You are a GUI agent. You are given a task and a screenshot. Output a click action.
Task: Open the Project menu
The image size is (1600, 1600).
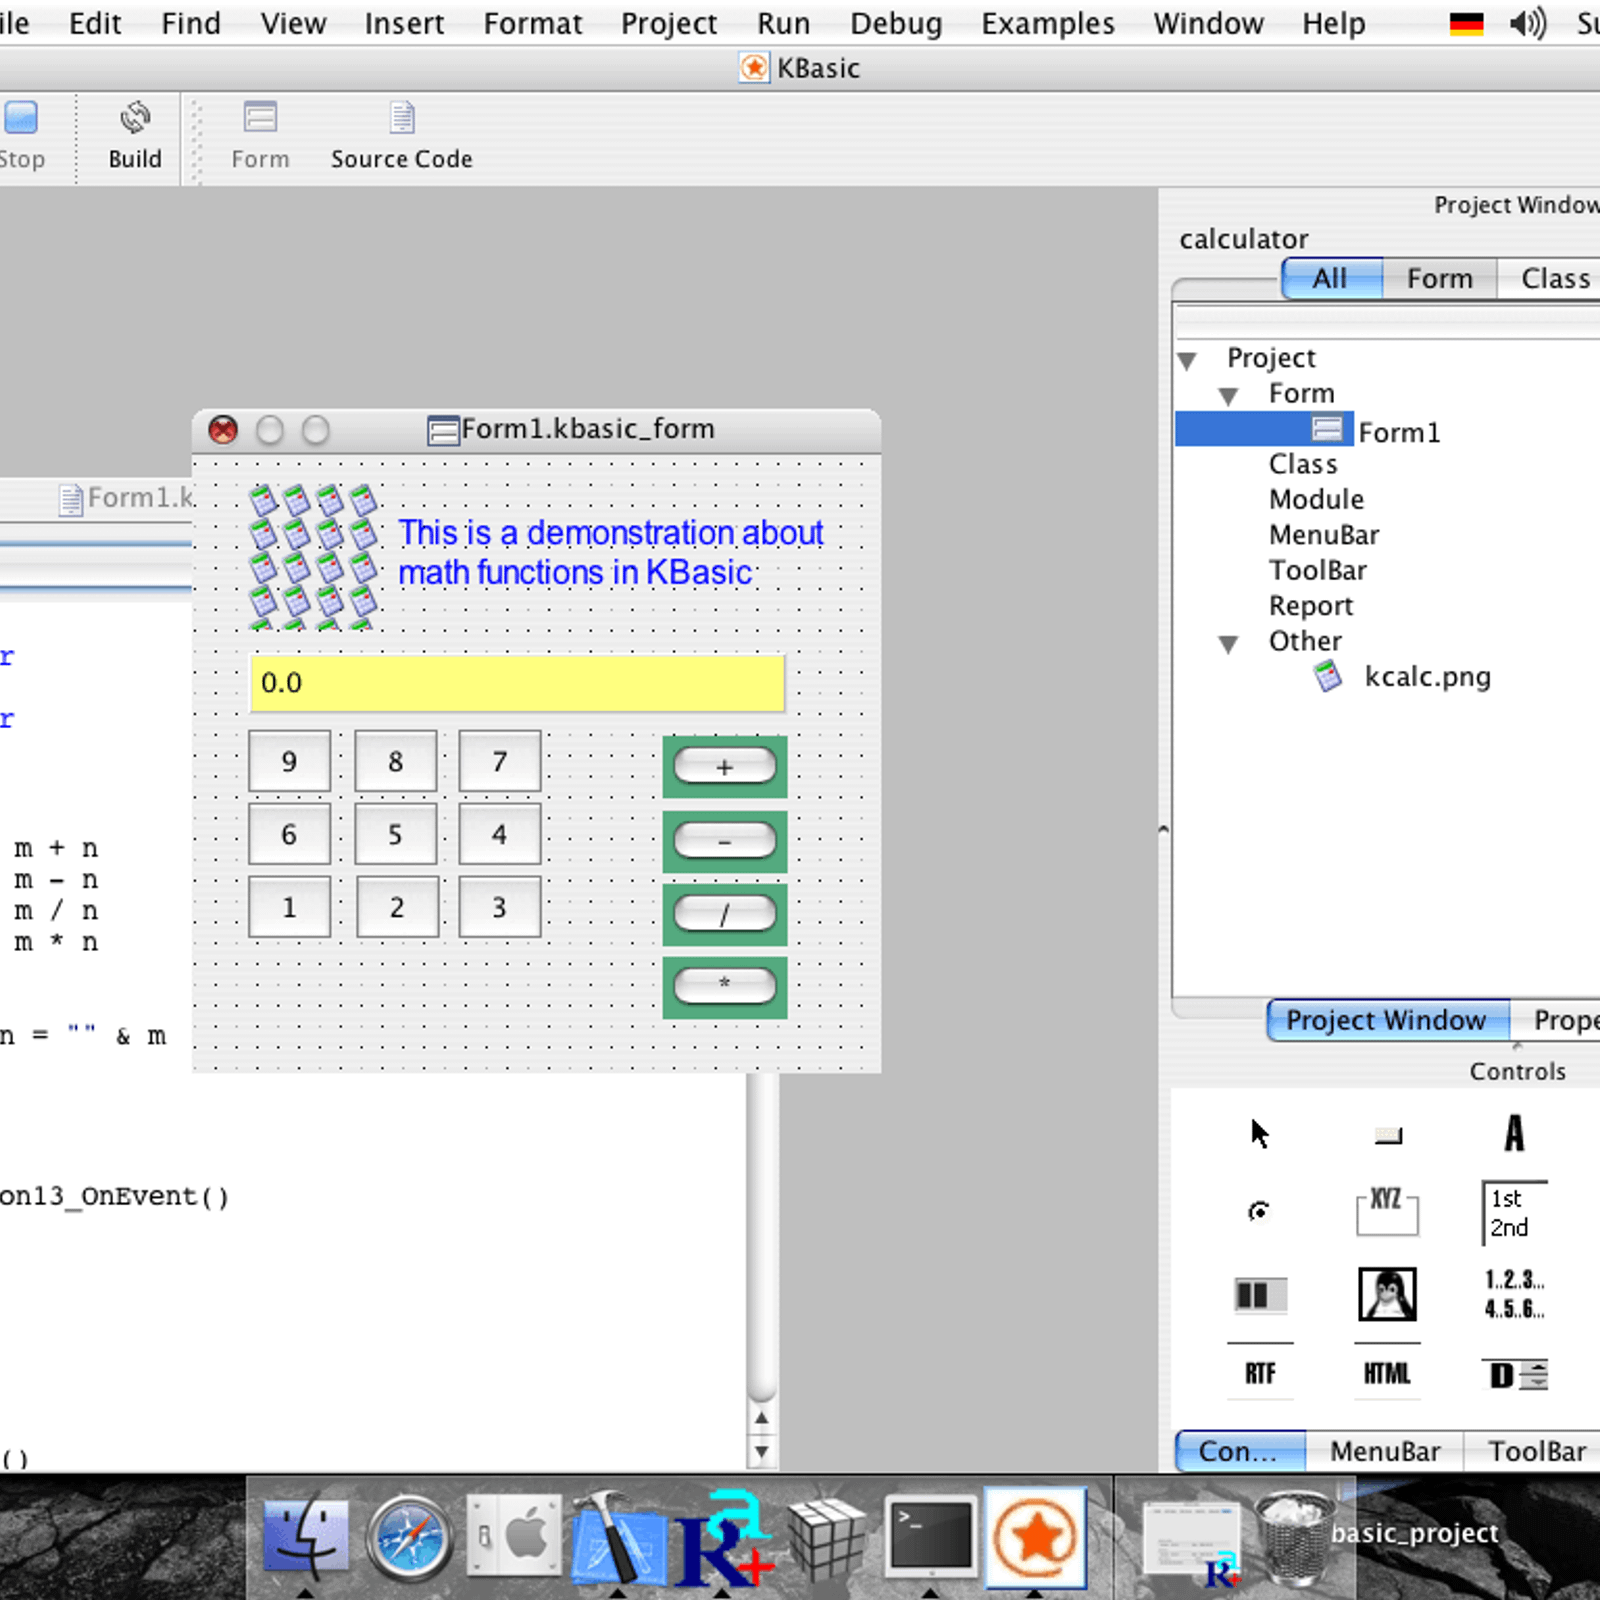[669, 23]
